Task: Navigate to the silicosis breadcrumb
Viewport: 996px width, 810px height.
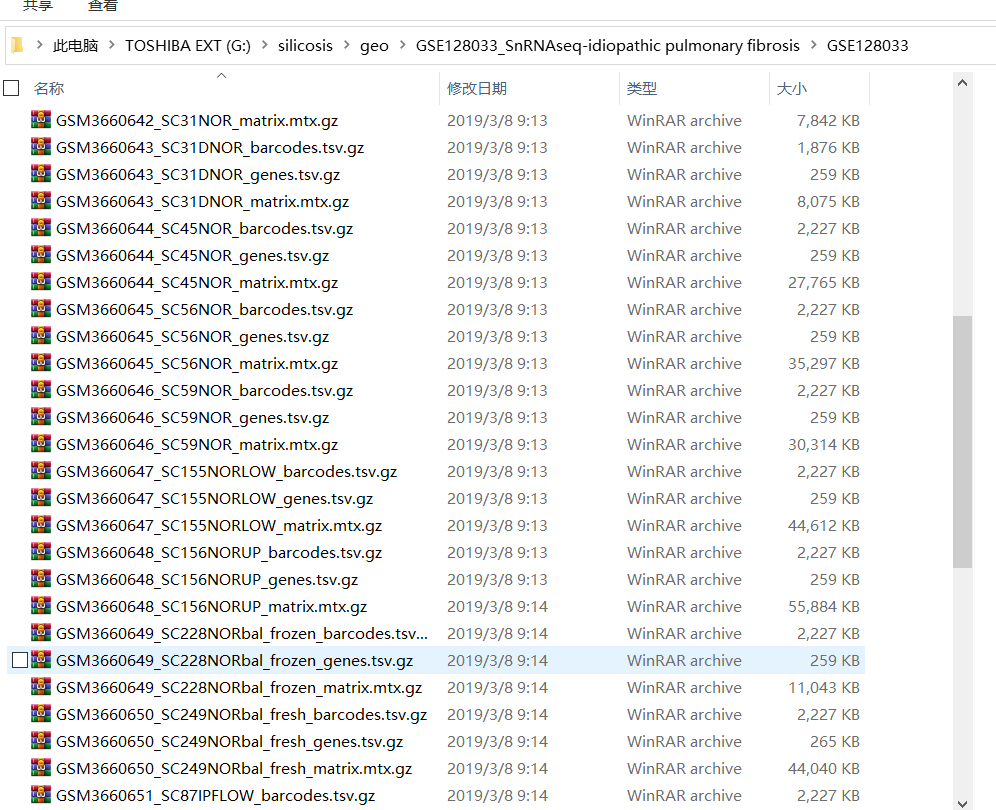Action: [305, 45]
